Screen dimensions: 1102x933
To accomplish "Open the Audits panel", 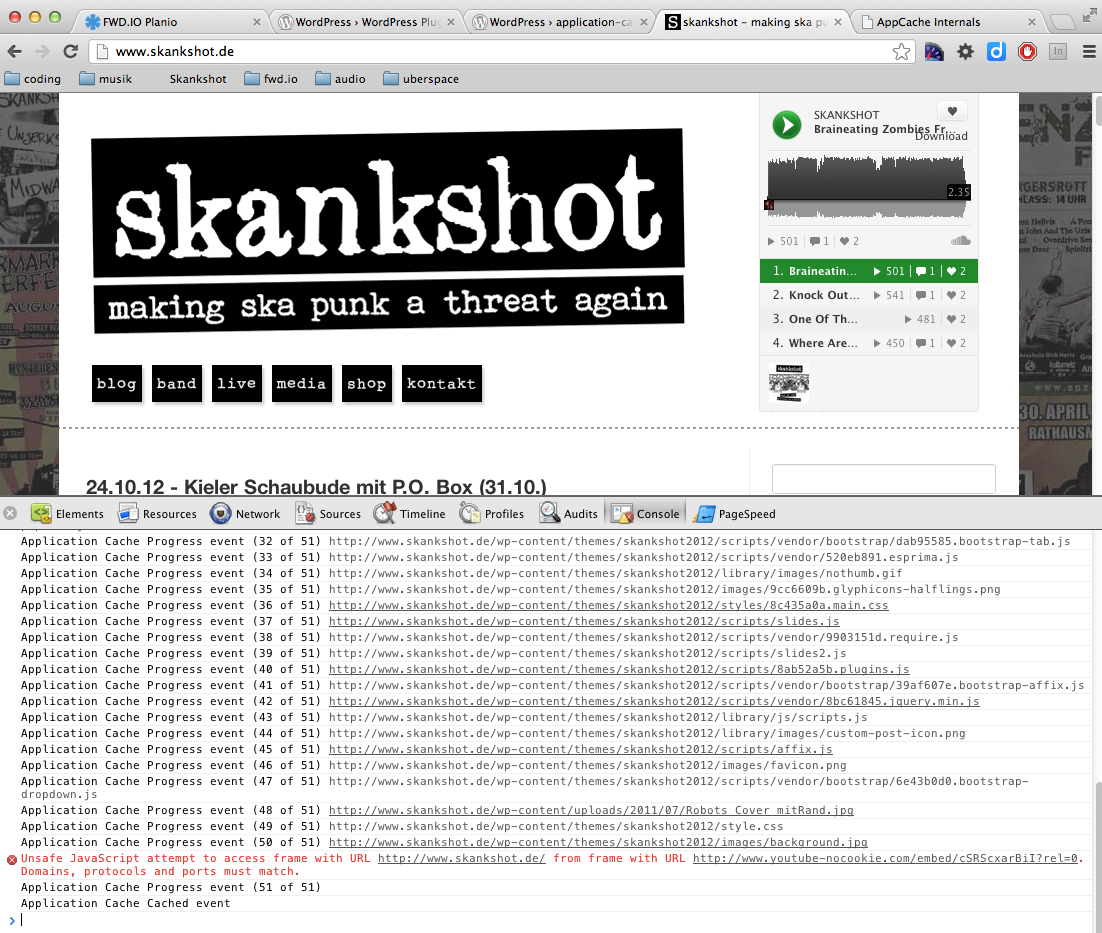I will point(569,514).
